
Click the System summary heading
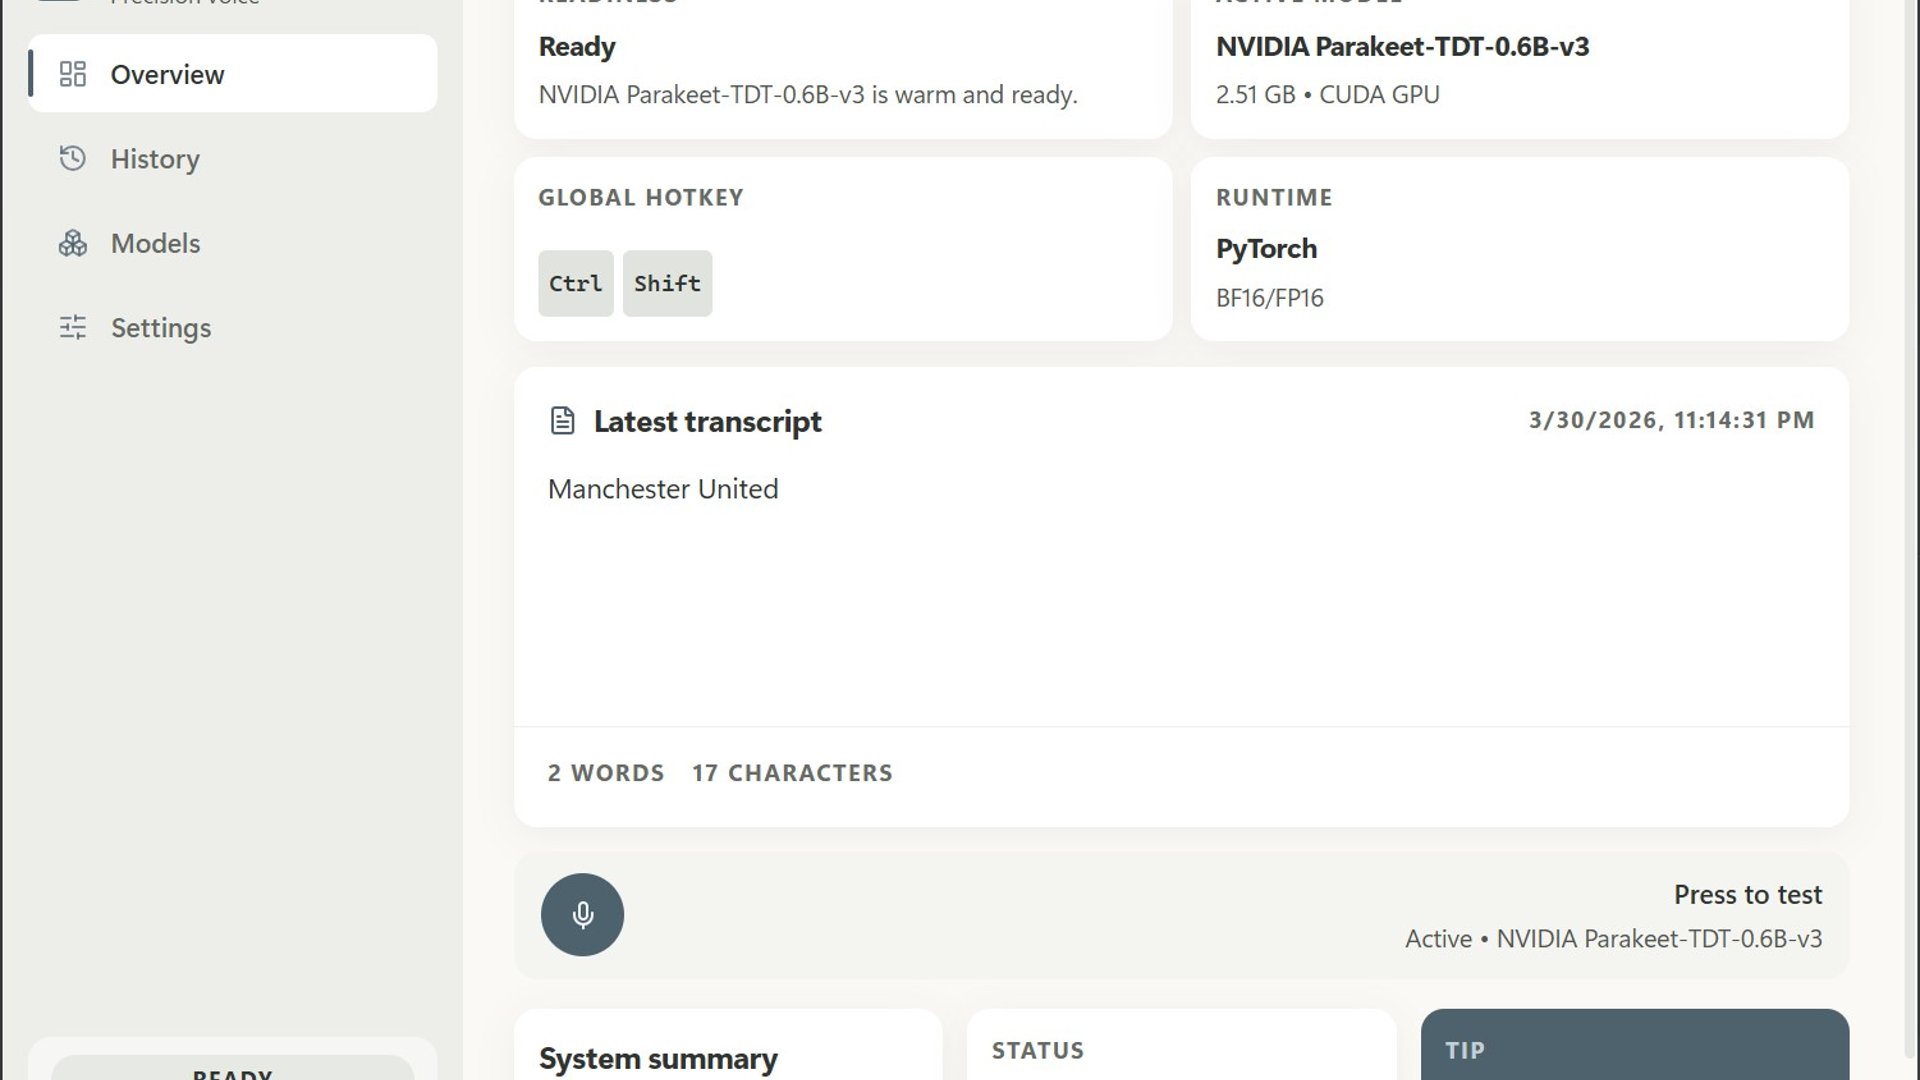658,1058
